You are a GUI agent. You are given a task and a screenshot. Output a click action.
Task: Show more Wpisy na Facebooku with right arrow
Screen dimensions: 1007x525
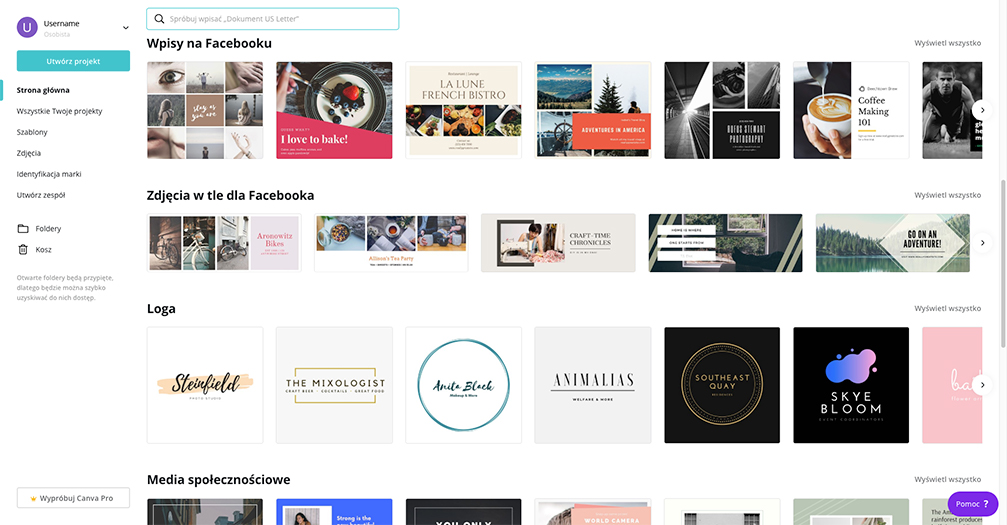(x=982, y=110)
